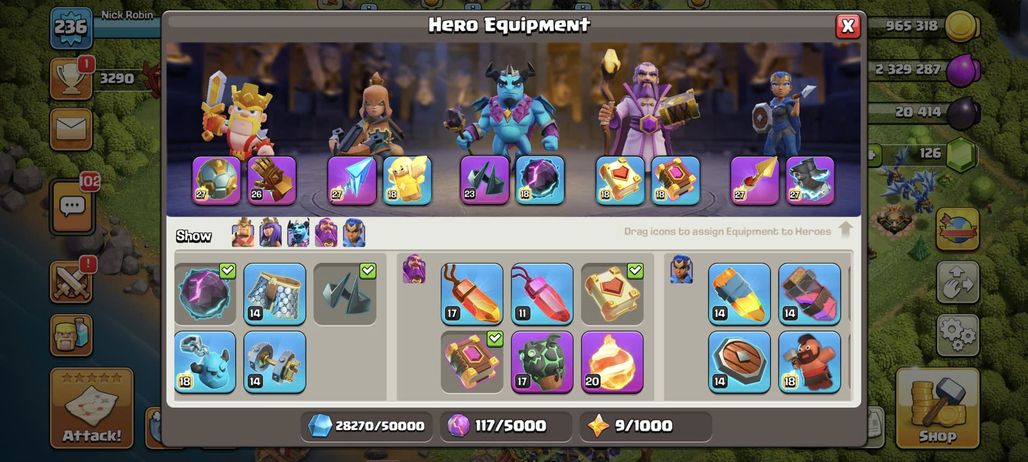The height and width of the screenshot is (462, 1028).
Task: Filter equipment by Barbarian King portrait
Action: pos(243,233)
